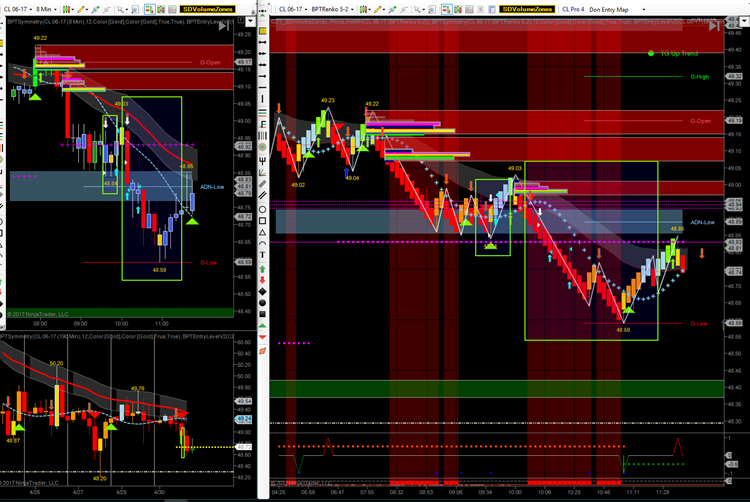Click the pencil drawing tools icon in right toolbar
The height and width of the screenshot is (502, 750).
pyautogui.click(x=378, y=9)
